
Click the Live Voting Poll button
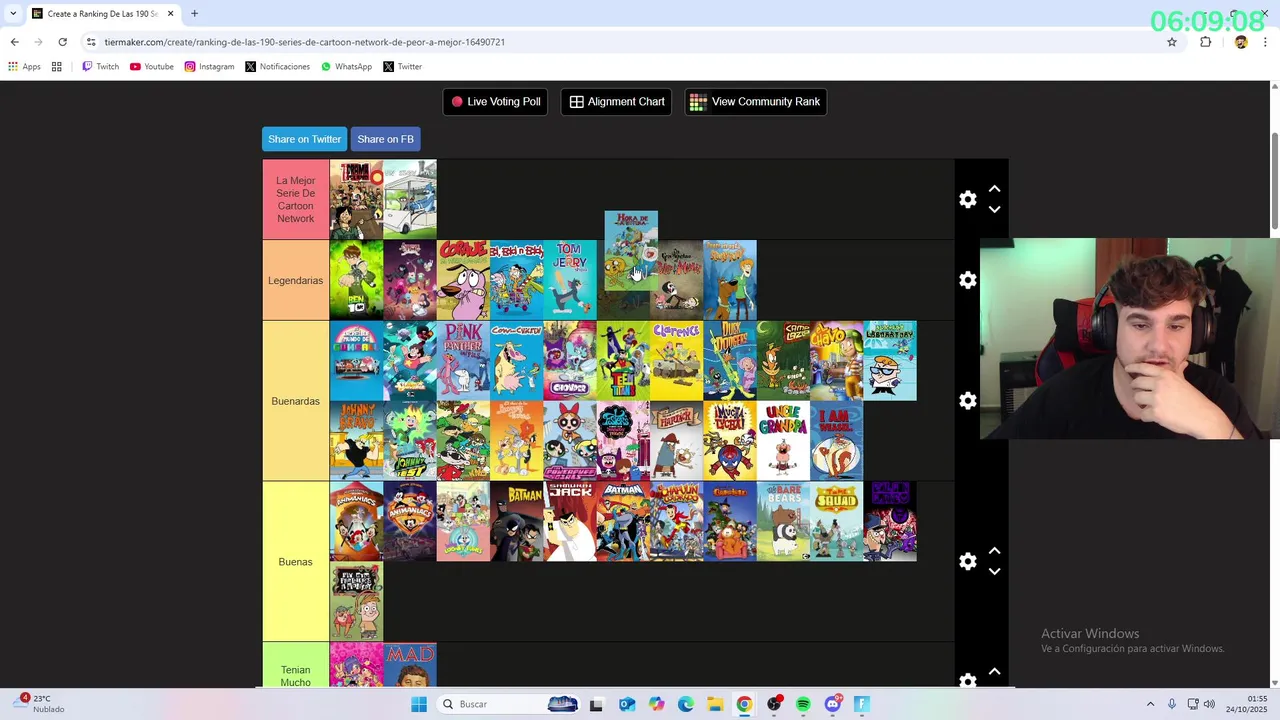[x=495, y=102]
